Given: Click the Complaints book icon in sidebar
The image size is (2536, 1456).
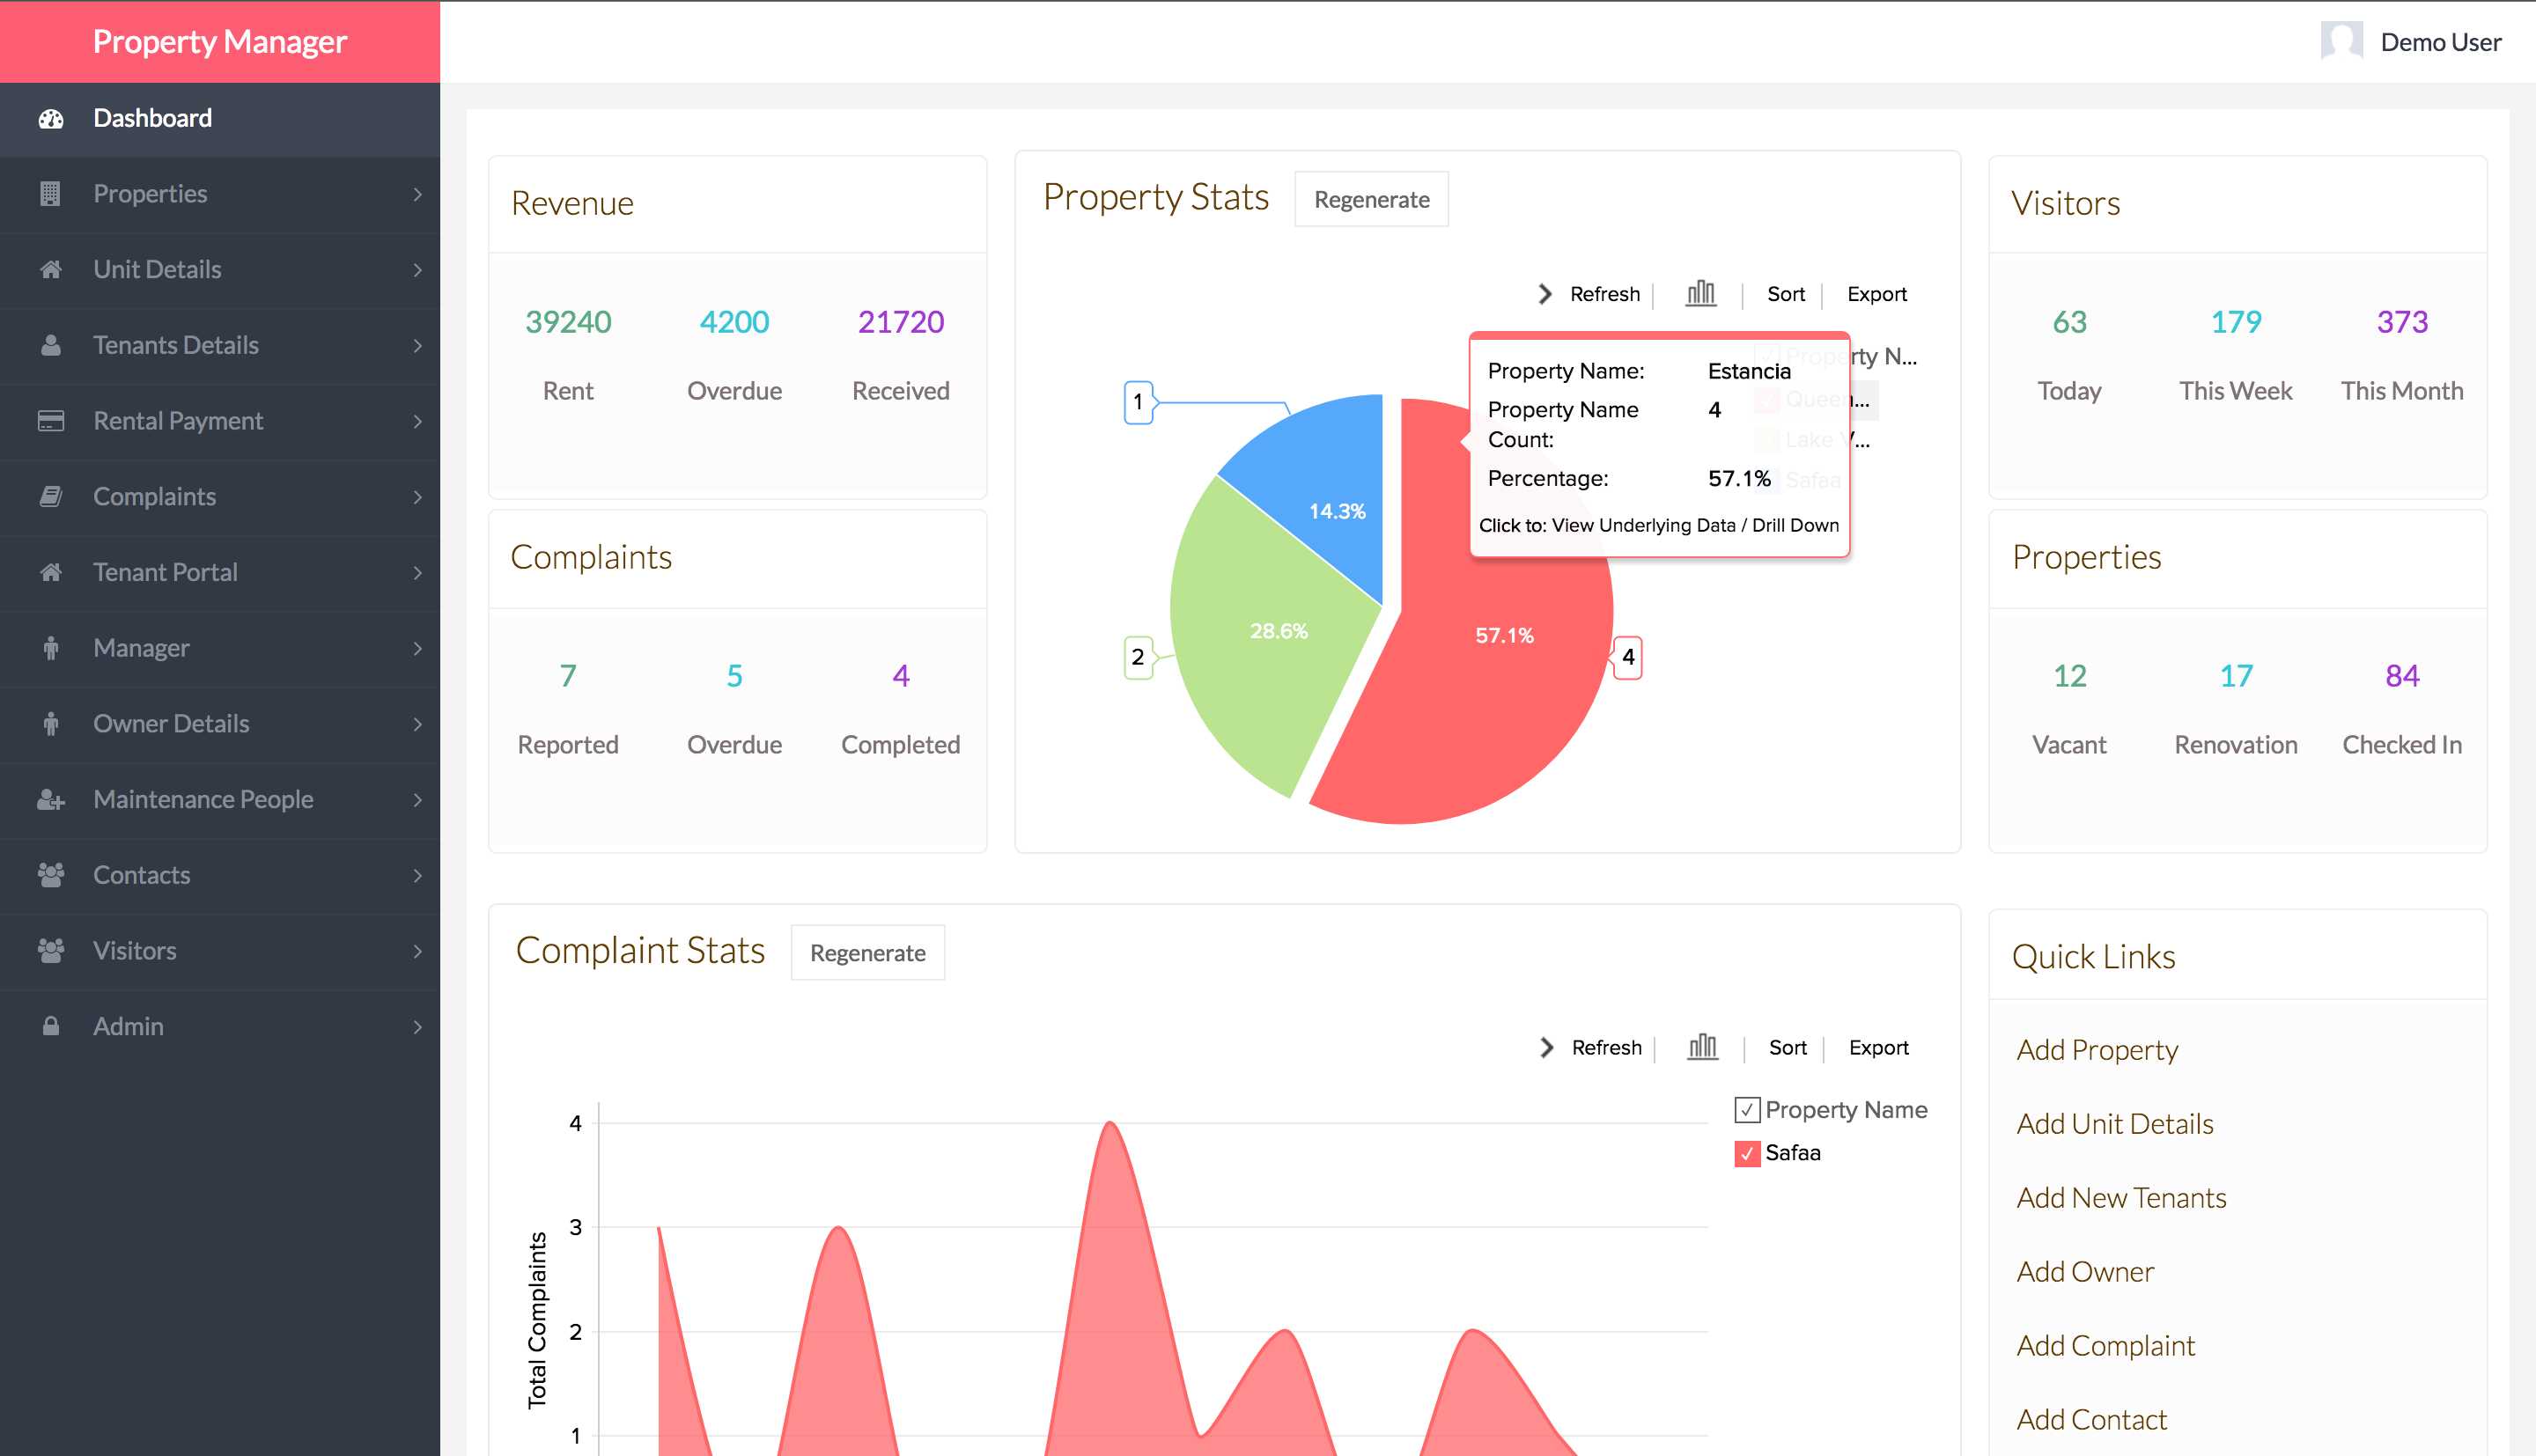Looking at the screenshot, I should [x=50, y=497].
